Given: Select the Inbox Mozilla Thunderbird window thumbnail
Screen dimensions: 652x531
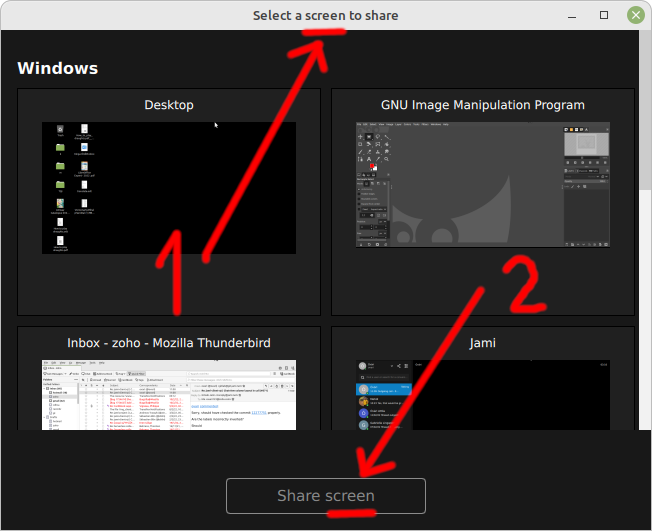Looking at the screenshot, I should [x=169, y=395].
